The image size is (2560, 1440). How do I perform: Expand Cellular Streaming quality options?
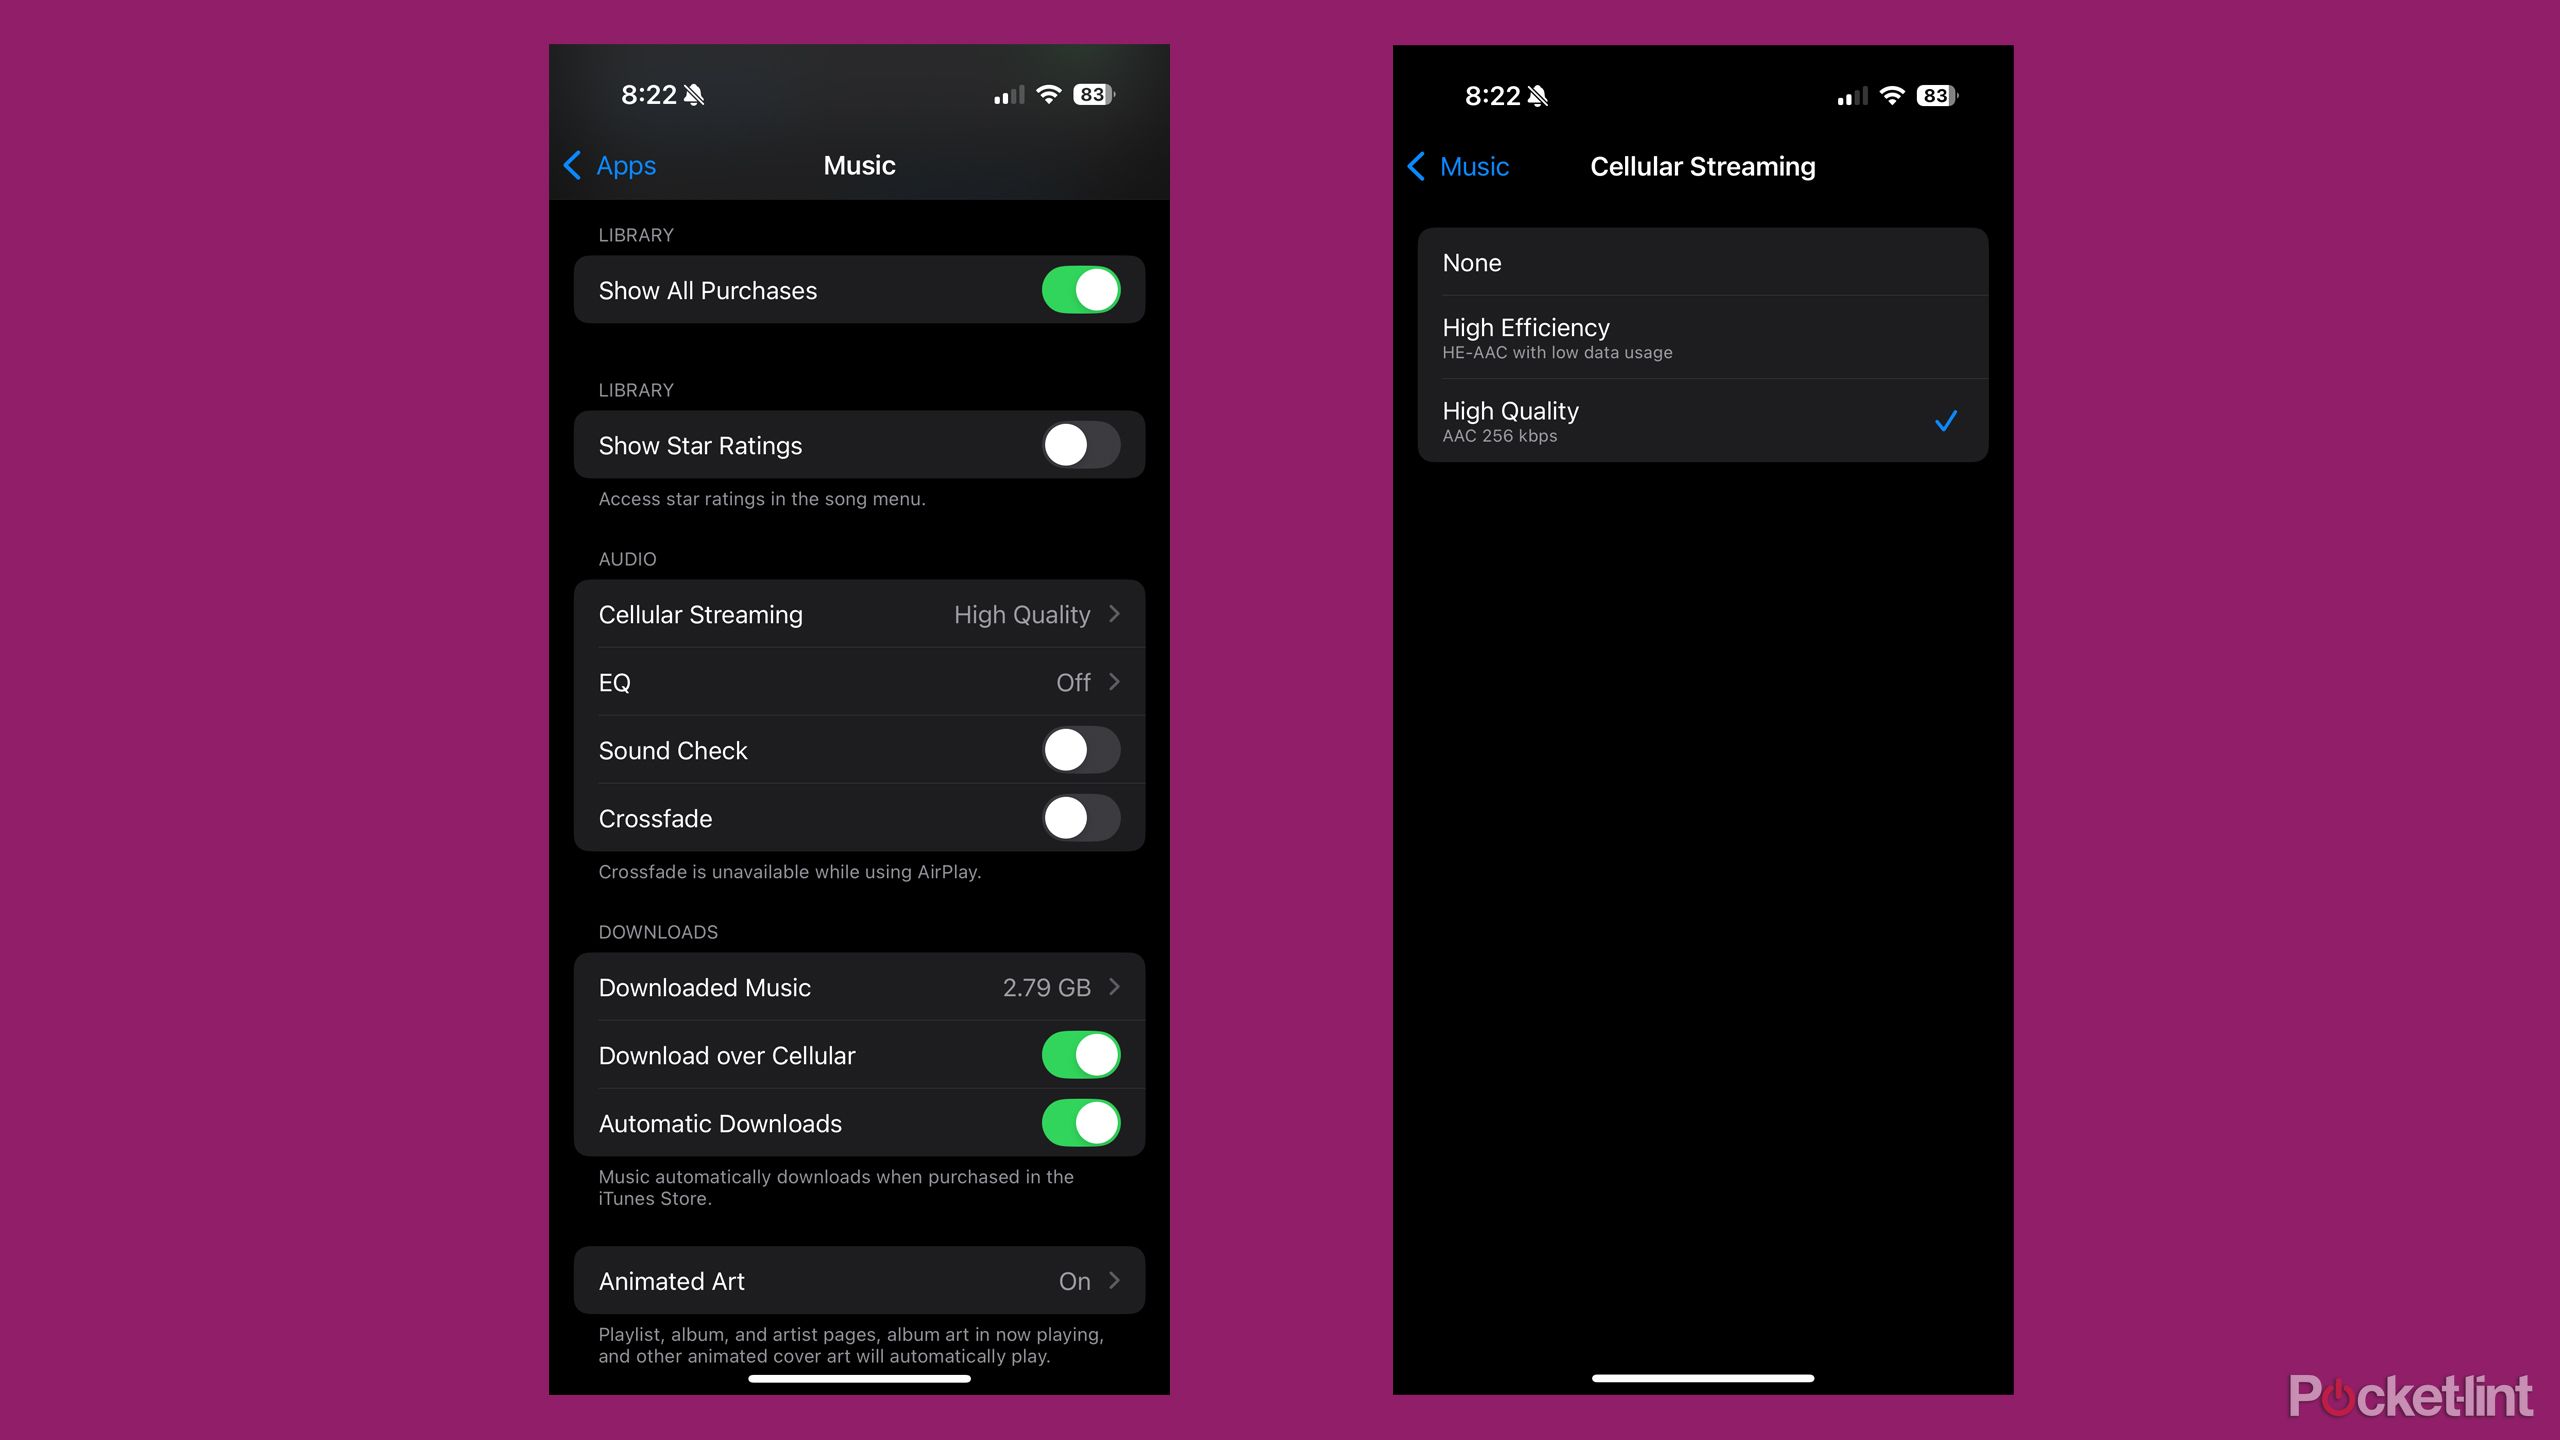pyautogui.click(x=860, y=614)
